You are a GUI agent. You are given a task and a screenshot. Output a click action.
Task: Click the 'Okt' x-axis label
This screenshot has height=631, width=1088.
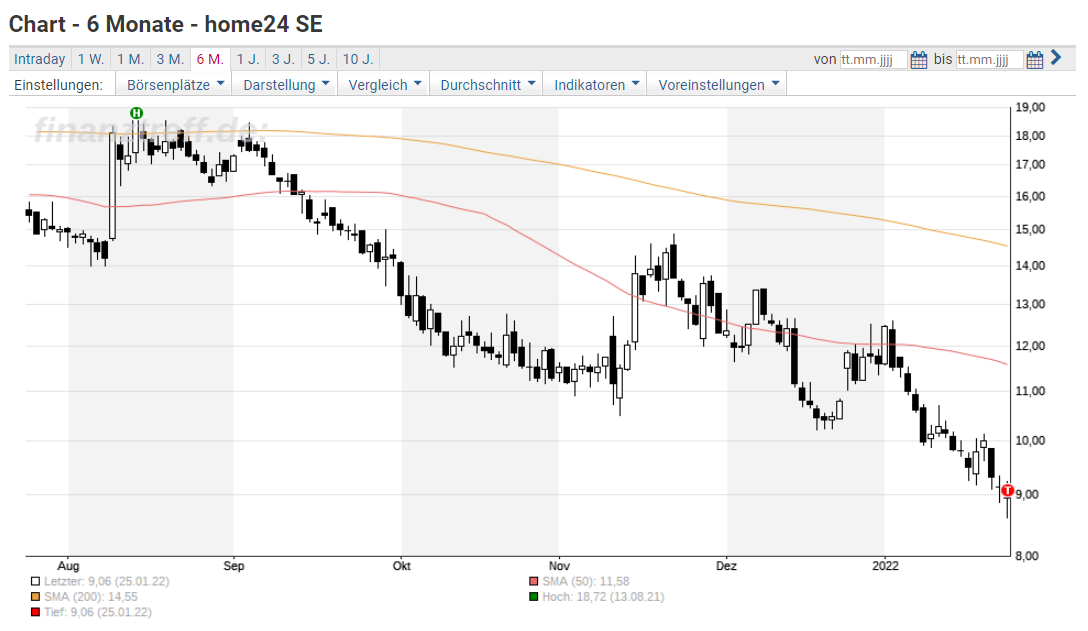tap(402, 566)
